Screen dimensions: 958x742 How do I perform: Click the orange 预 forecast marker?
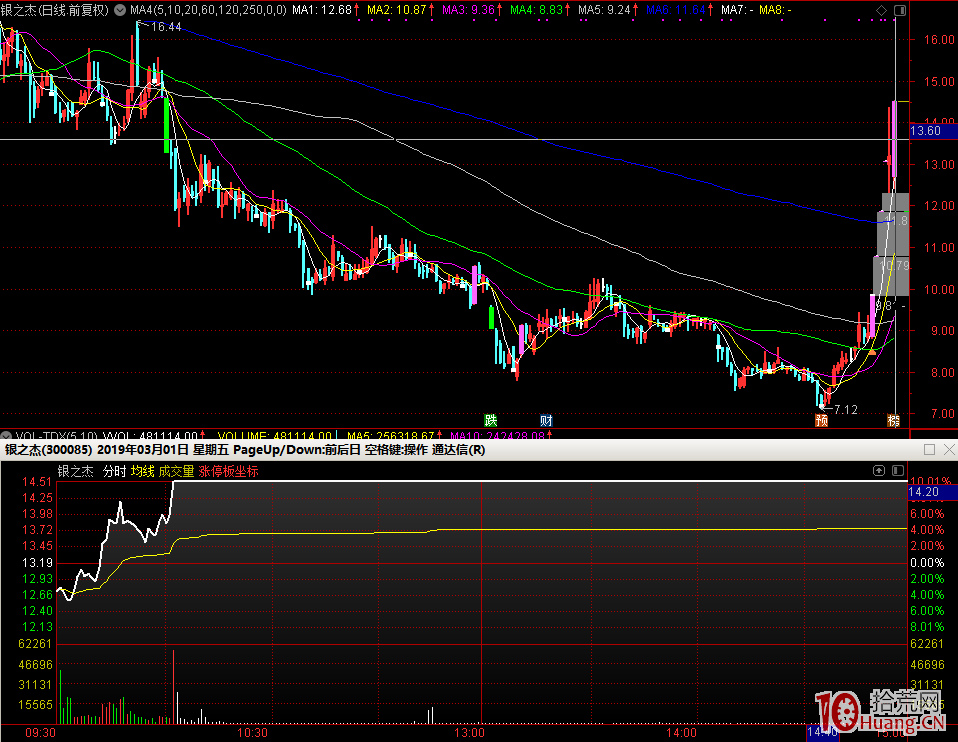[x=822, y=421]
